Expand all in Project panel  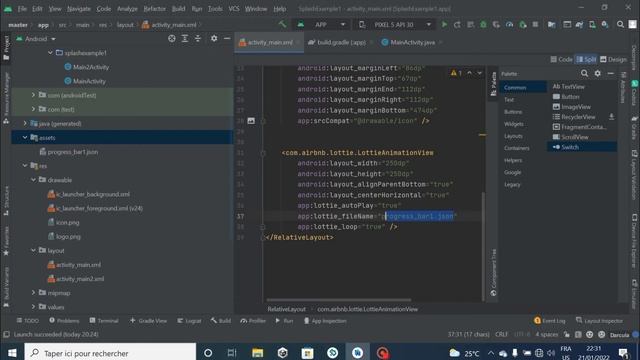point(185,38)
